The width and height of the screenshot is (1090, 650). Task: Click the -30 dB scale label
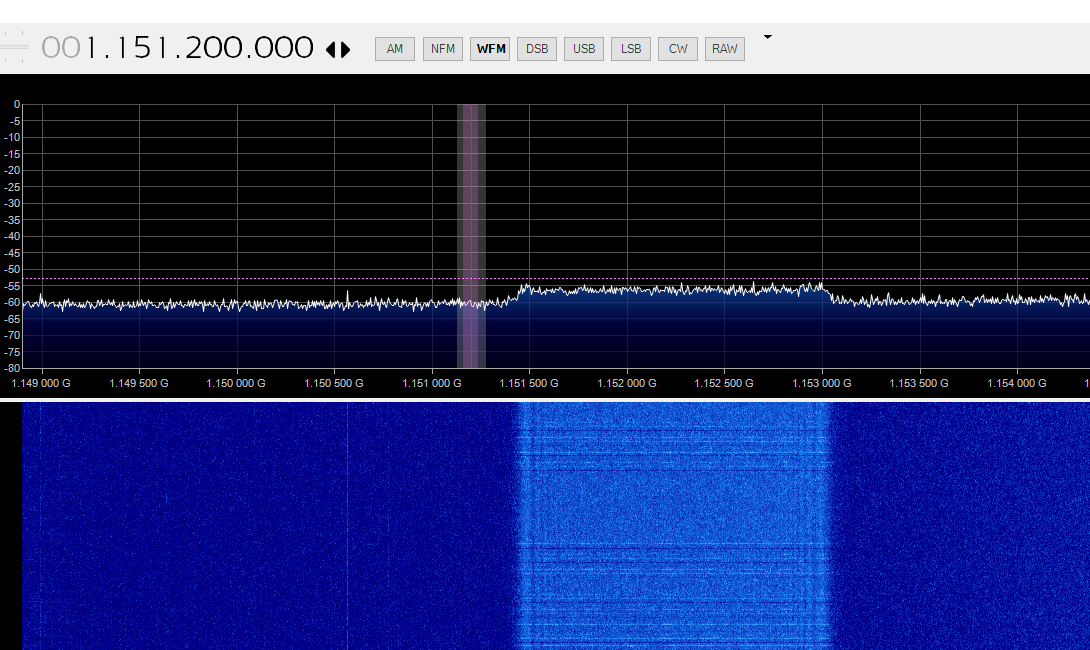coord(12,204)
